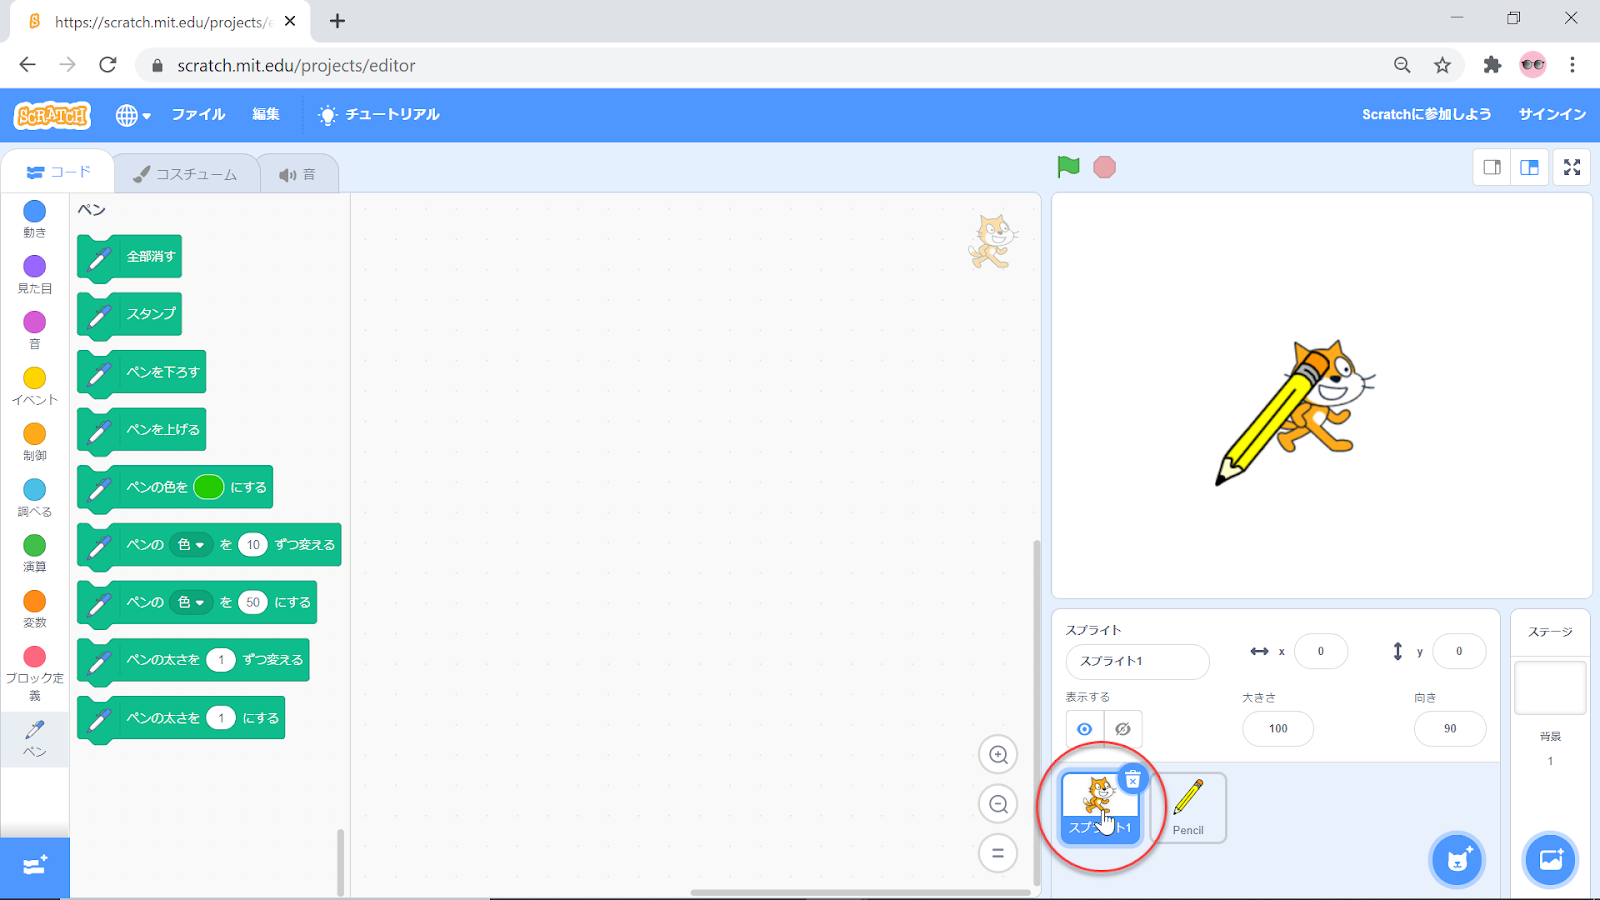Click the value 10 in pen color block
The height and width of the screenshot is (900, 1600).
point(253,545)
